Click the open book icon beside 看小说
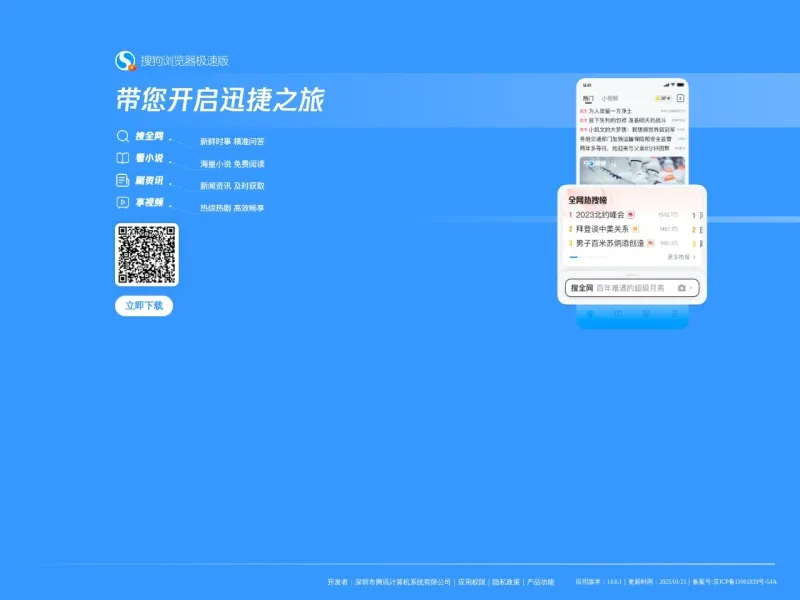This screenshot has height=600, width=800. [122, 158]
